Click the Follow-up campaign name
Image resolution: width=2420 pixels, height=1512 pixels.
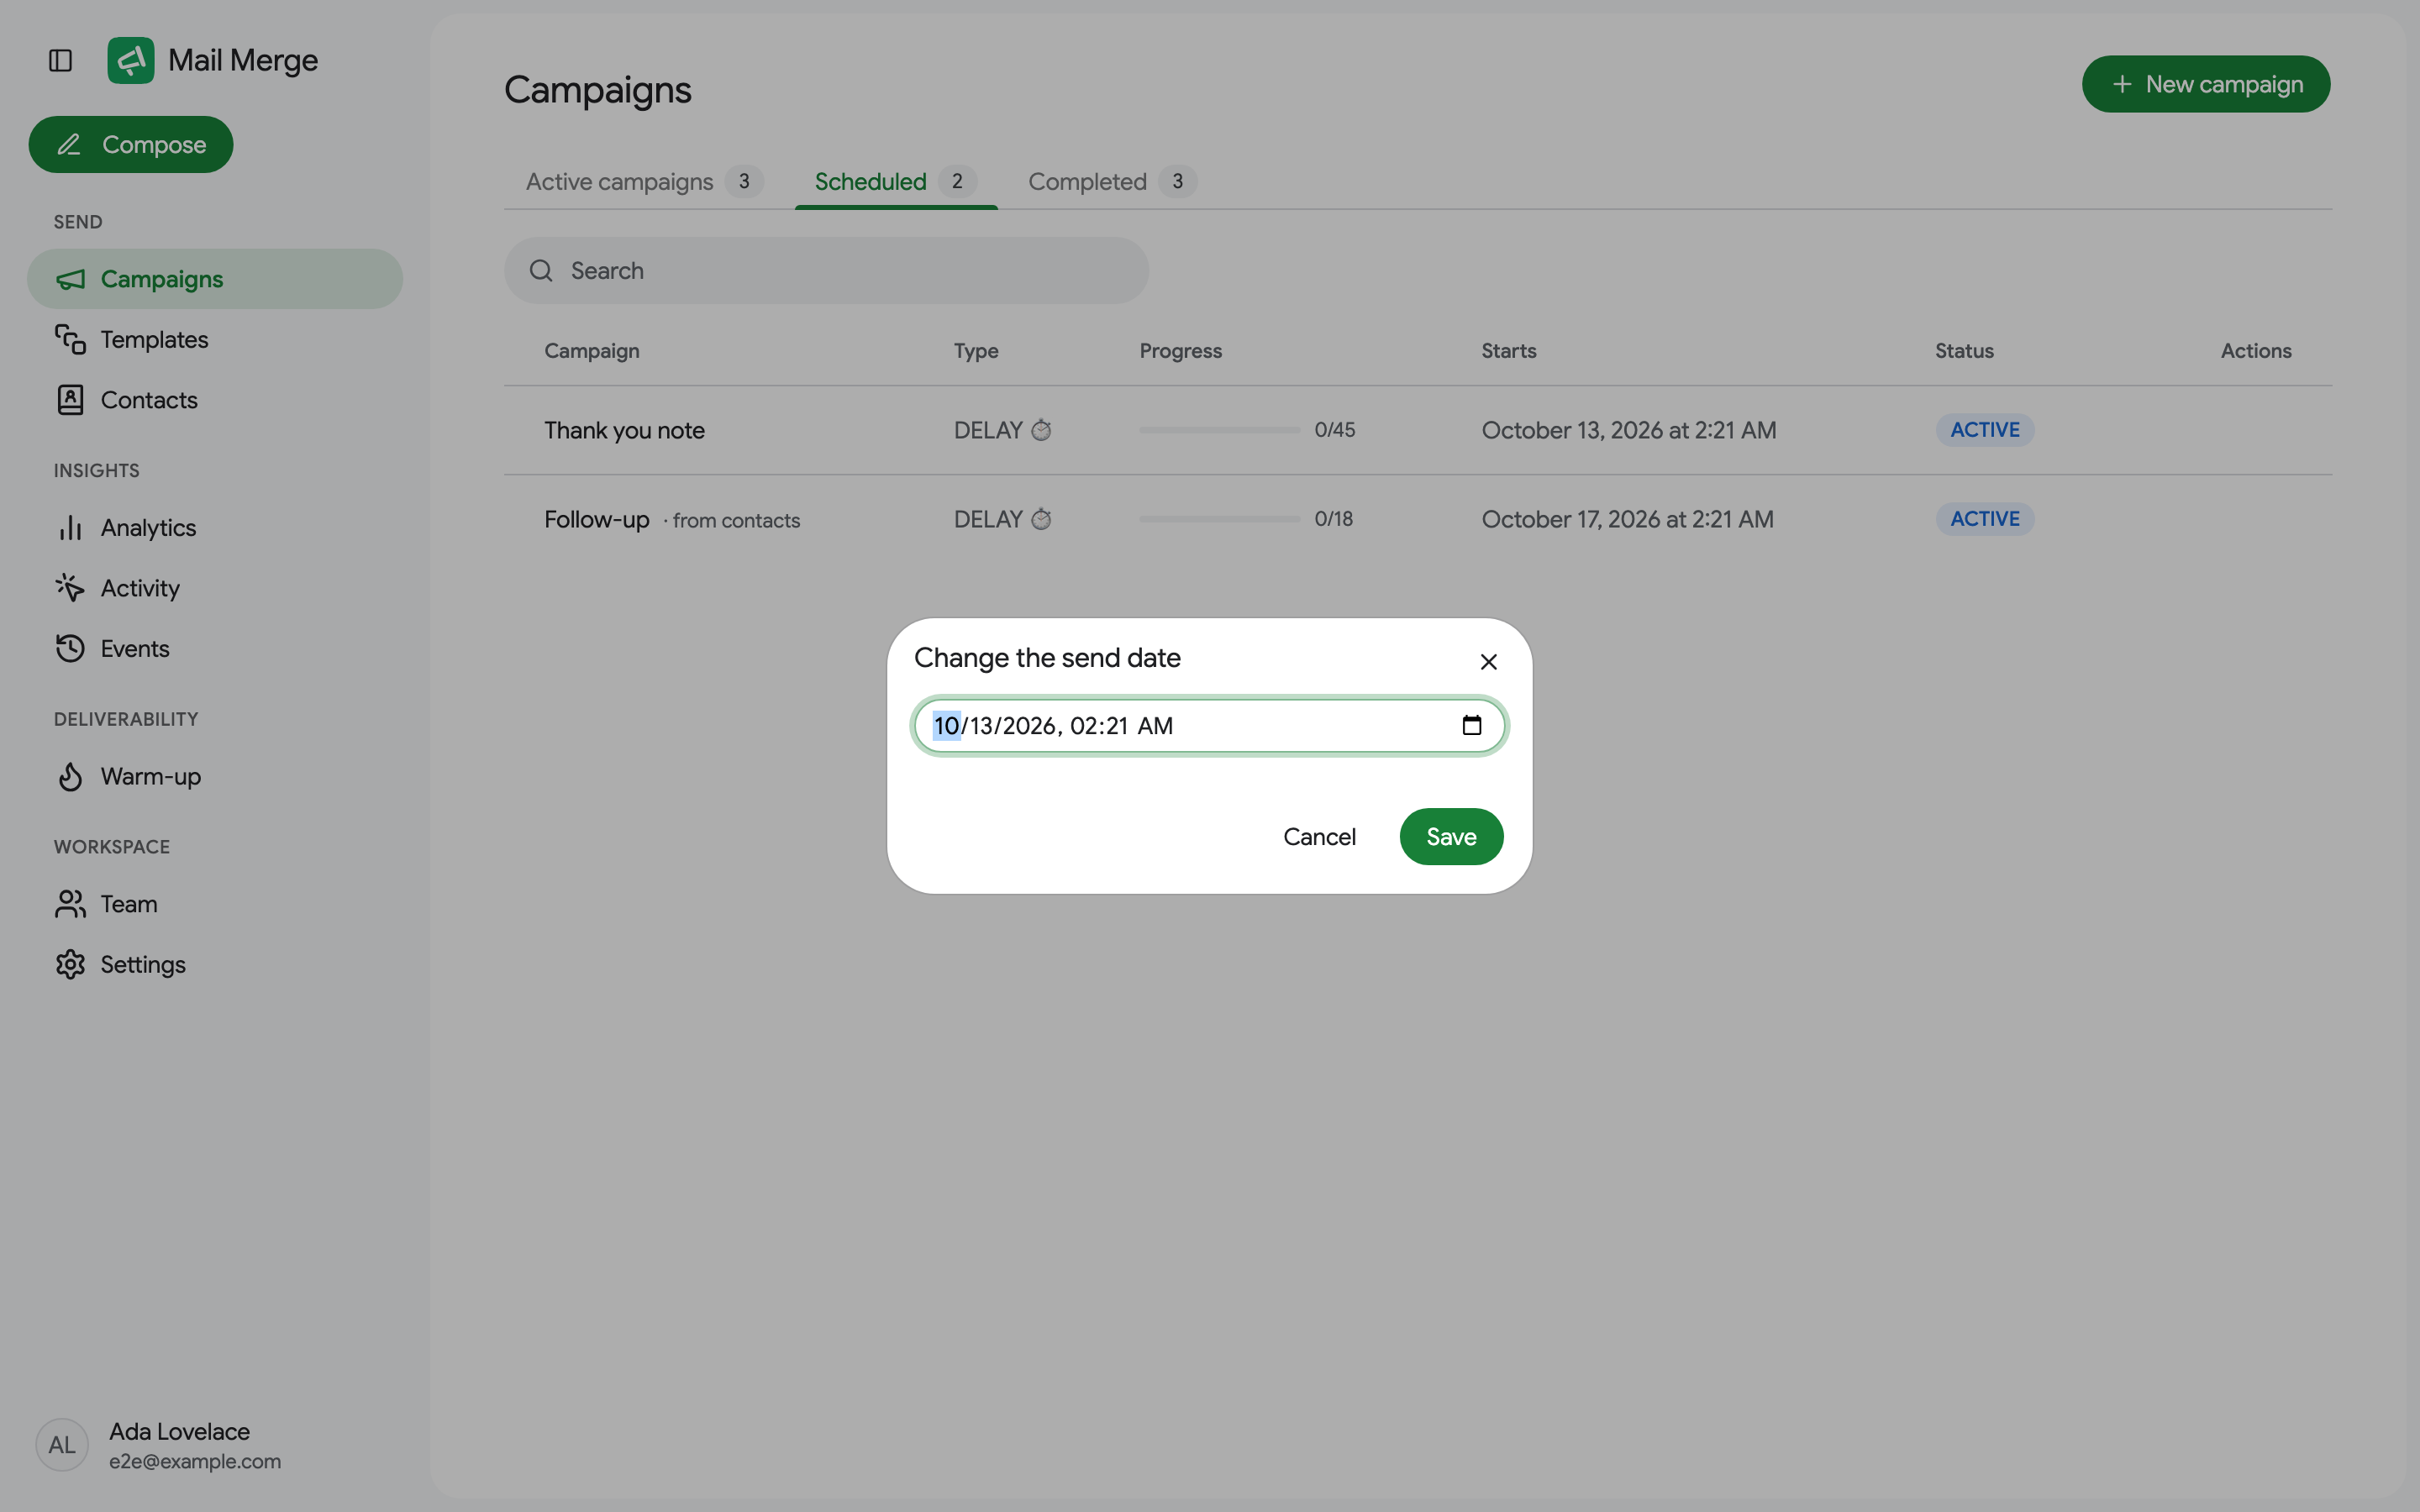(597, 519)
